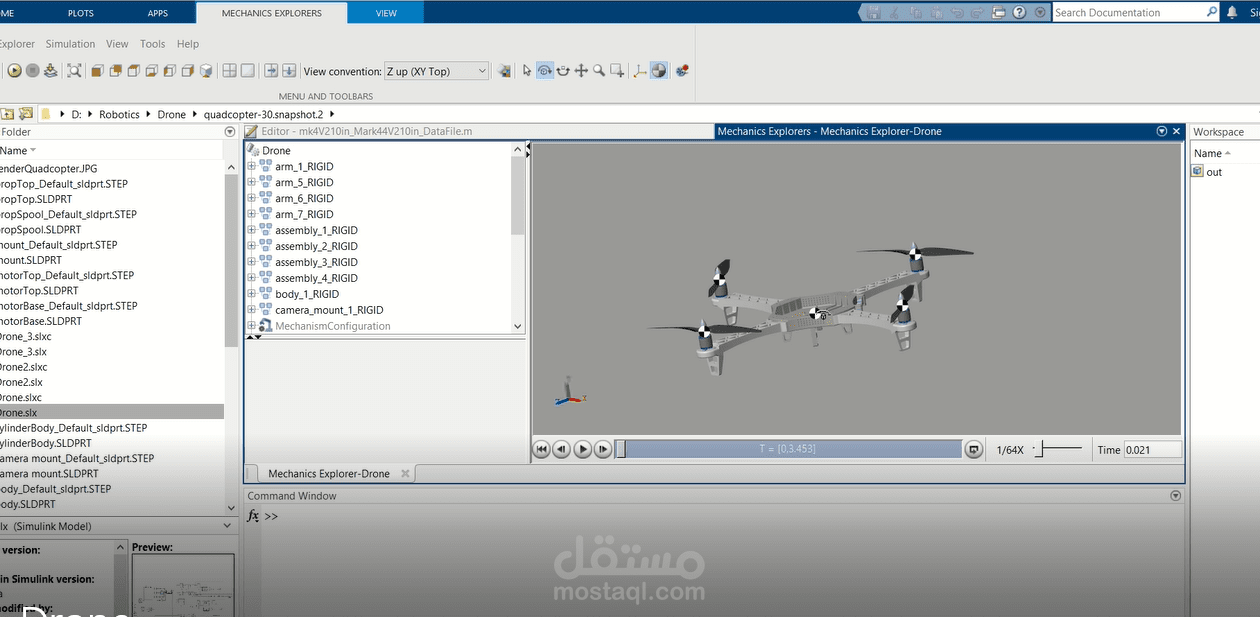Screen dimensions: 1260x617
Task: Click the Time value input field
Action: point(1153,450)
